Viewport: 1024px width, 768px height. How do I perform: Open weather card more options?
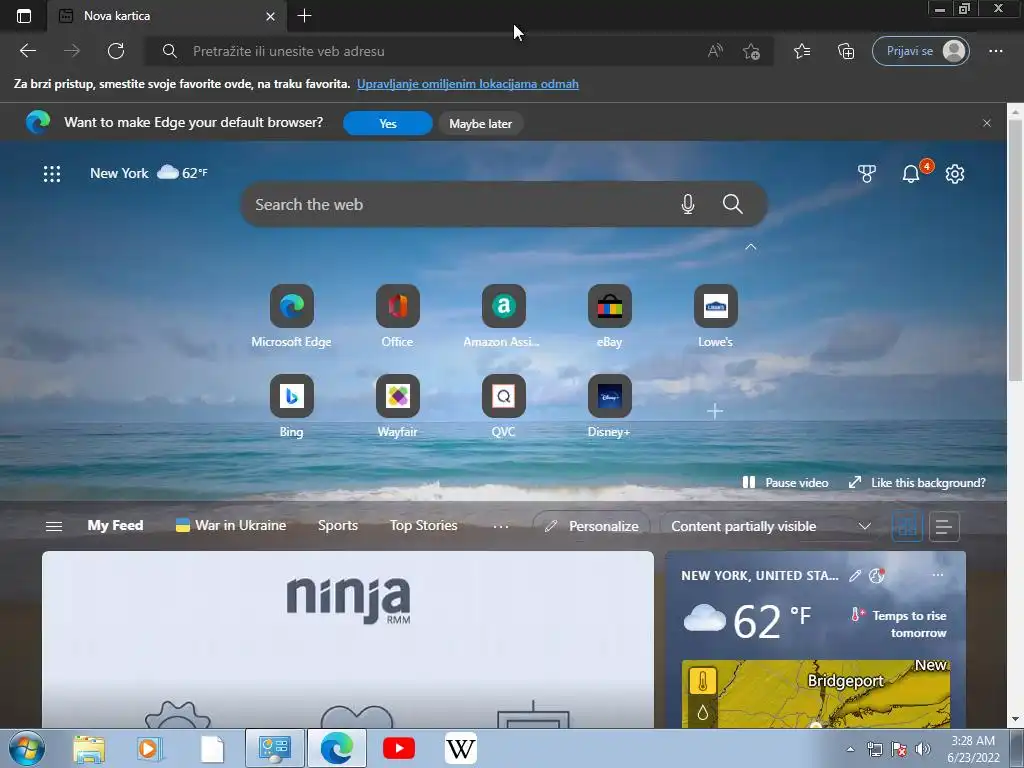pos(938,575)
